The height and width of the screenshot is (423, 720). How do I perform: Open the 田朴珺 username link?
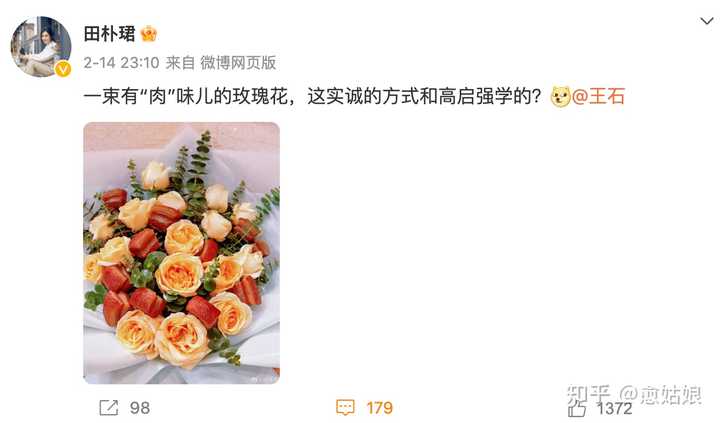click(x=110, y=34)
